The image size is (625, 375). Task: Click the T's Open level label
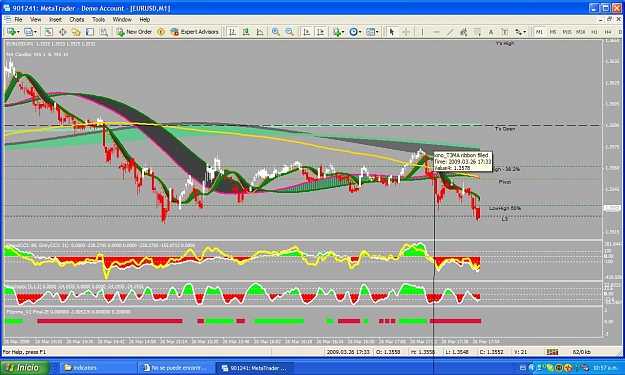[505, 129]
